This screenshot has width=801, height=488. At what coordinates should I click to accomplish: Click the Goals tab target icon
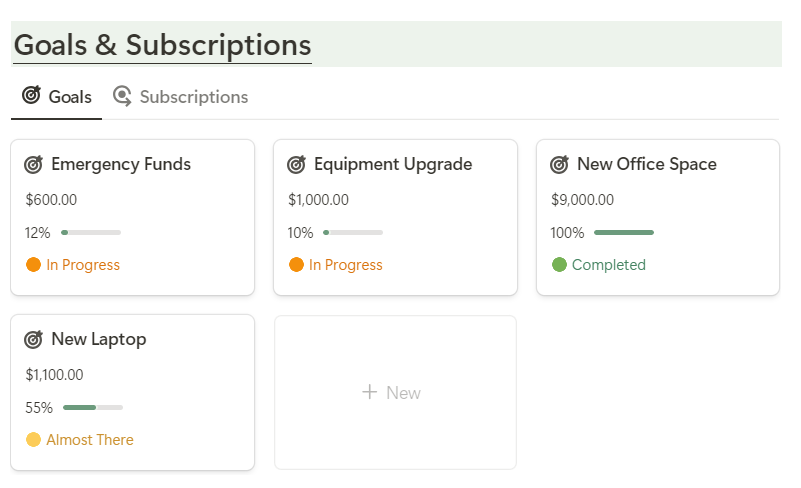coord(32,96)
